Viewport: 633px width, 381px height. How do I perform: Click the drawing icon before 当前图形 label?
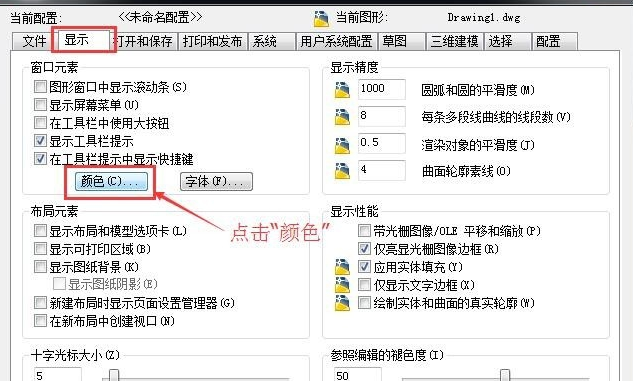click(x=321, y=19)
